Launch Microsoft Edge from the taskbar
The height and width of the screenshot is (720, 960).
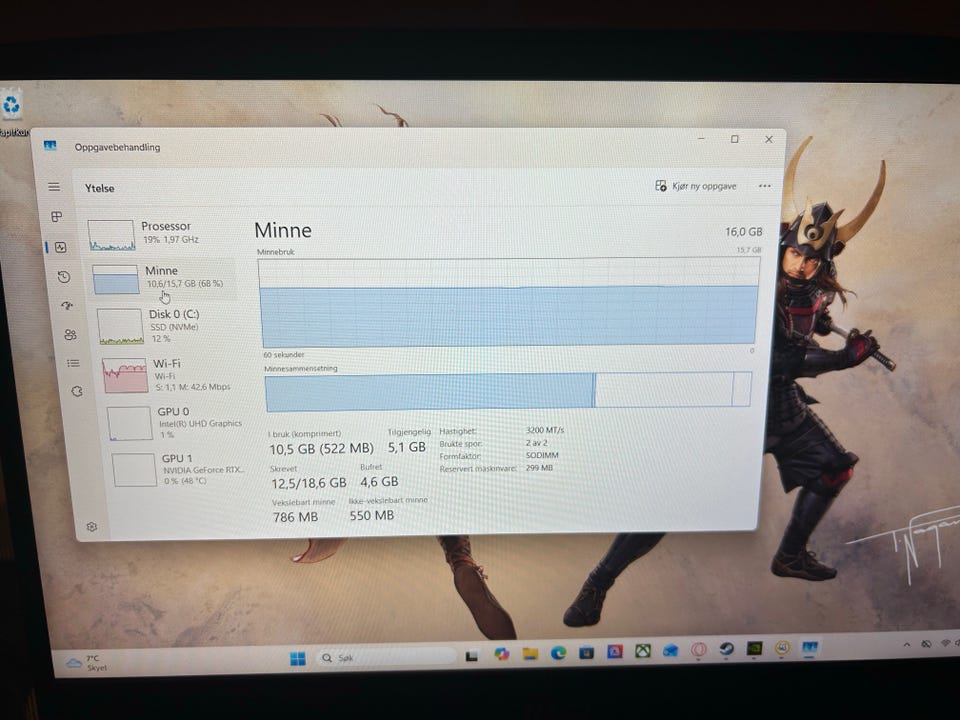click(558, 653)
